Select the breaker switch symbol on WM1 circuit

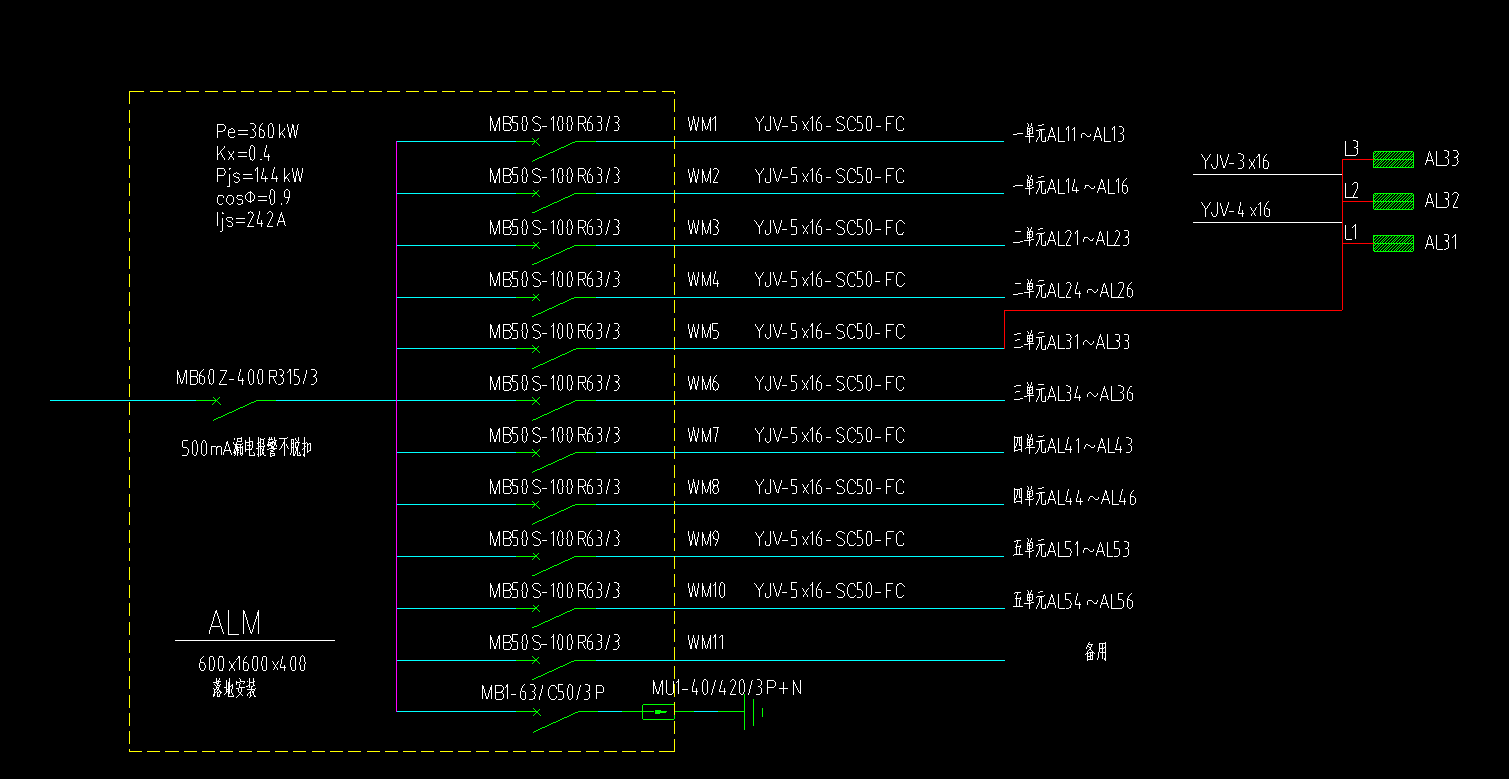[555, 149]
